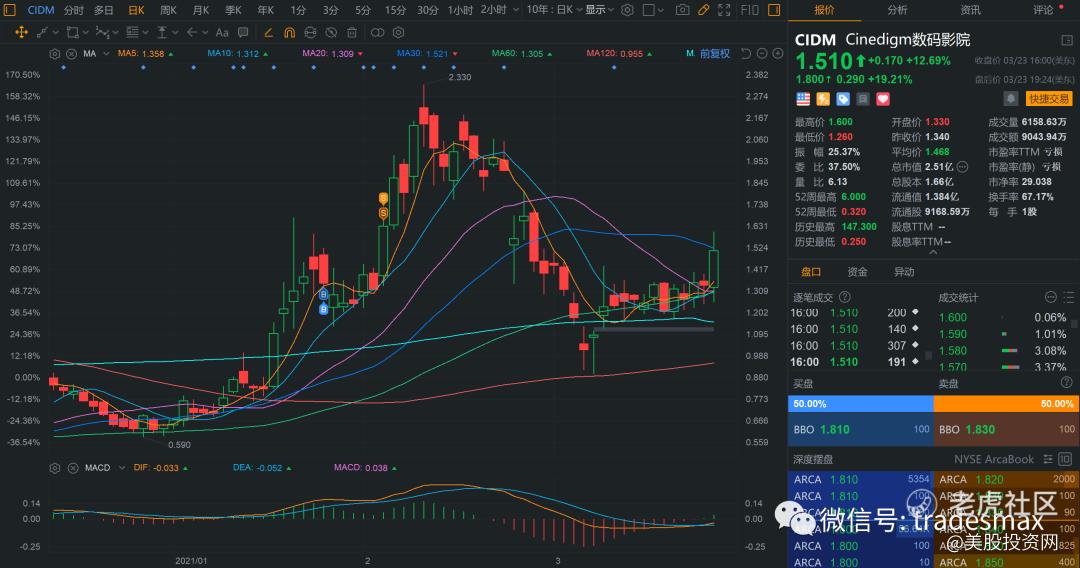Open MA indicator settings gear
This screenshot has width=1080, height=568.
[55, 54]
